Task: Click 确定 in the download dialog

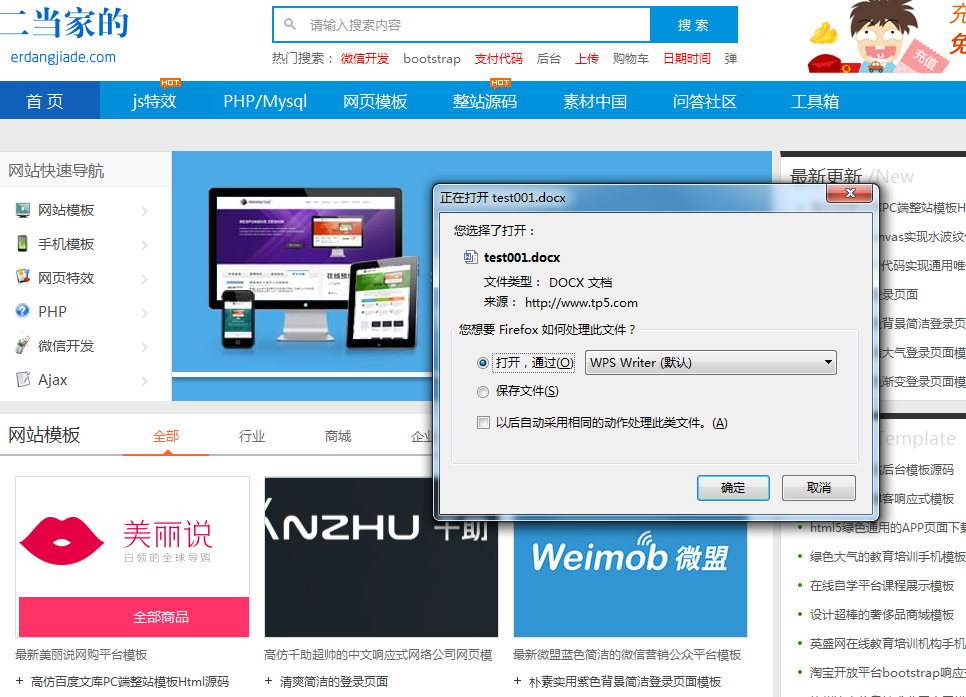Action: (x=733, y=487)
